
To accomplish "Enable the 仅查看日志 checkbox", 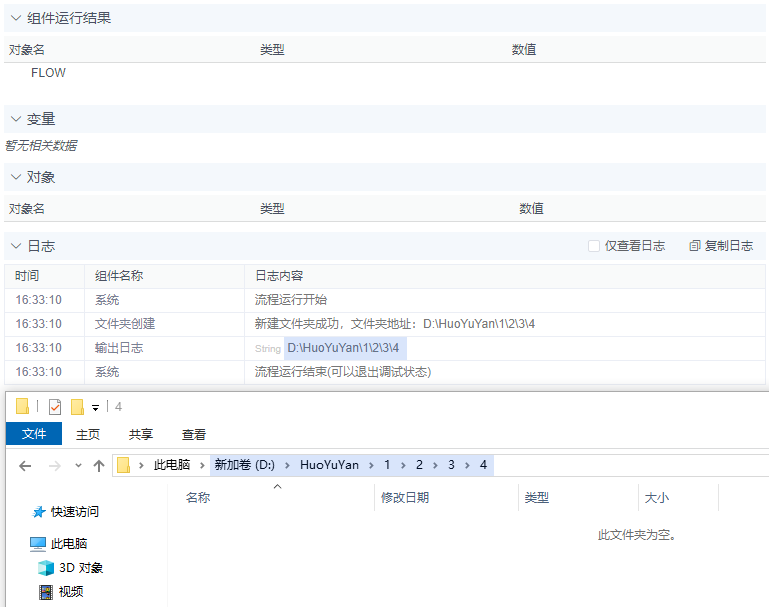I will (594, 246).
